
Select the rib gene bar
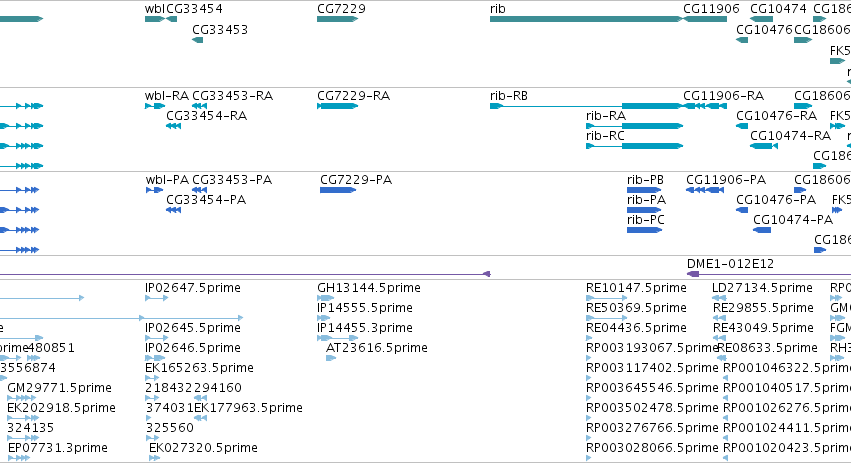click(586, 19)
